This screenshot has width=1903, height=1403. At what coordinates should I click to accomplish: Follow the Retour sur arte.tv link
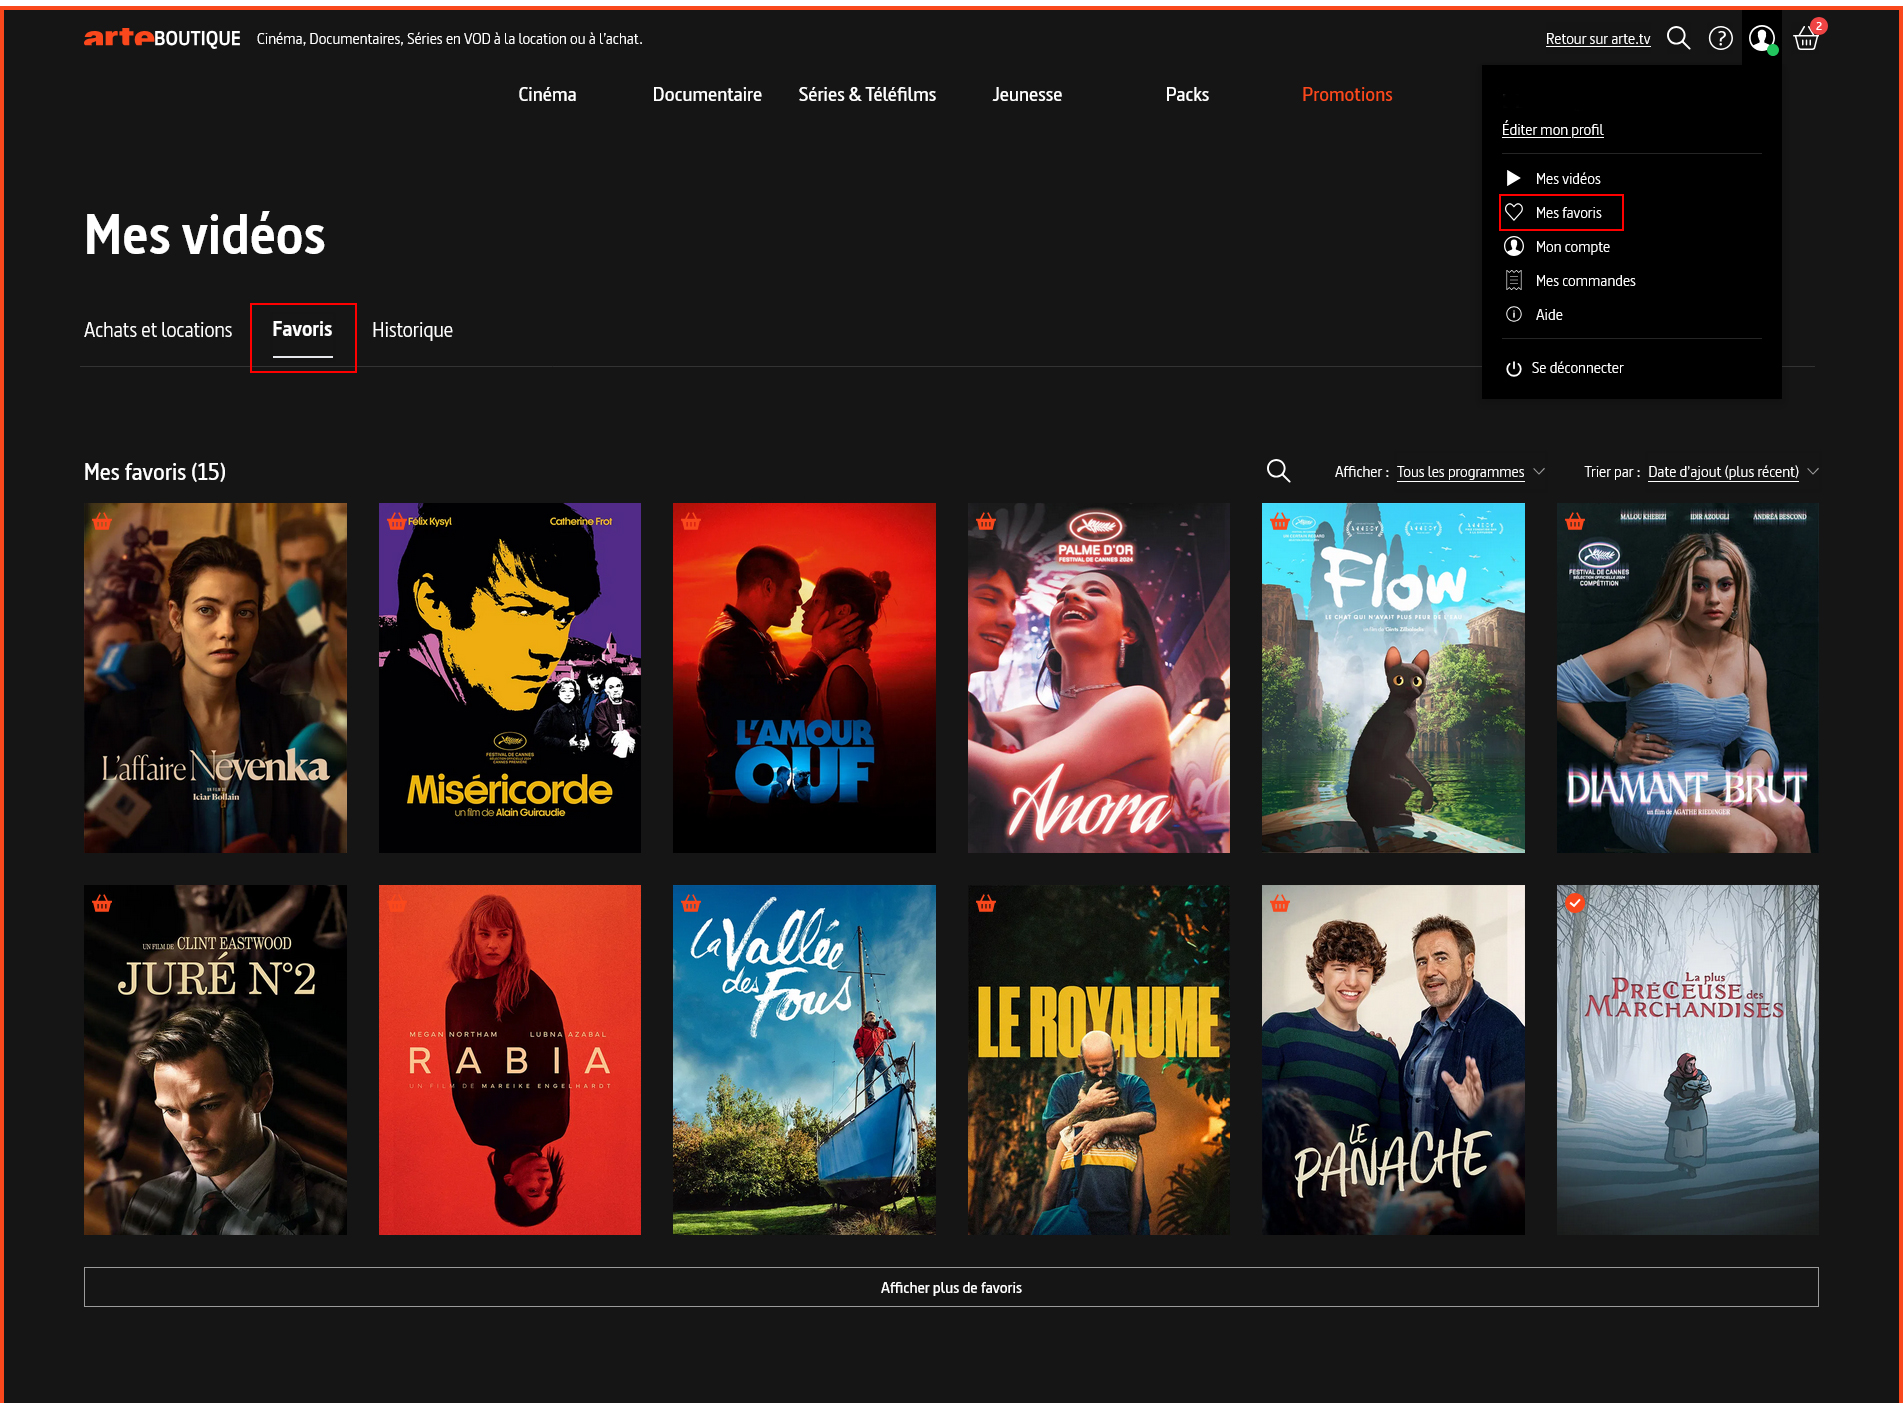pos(1597,39)
